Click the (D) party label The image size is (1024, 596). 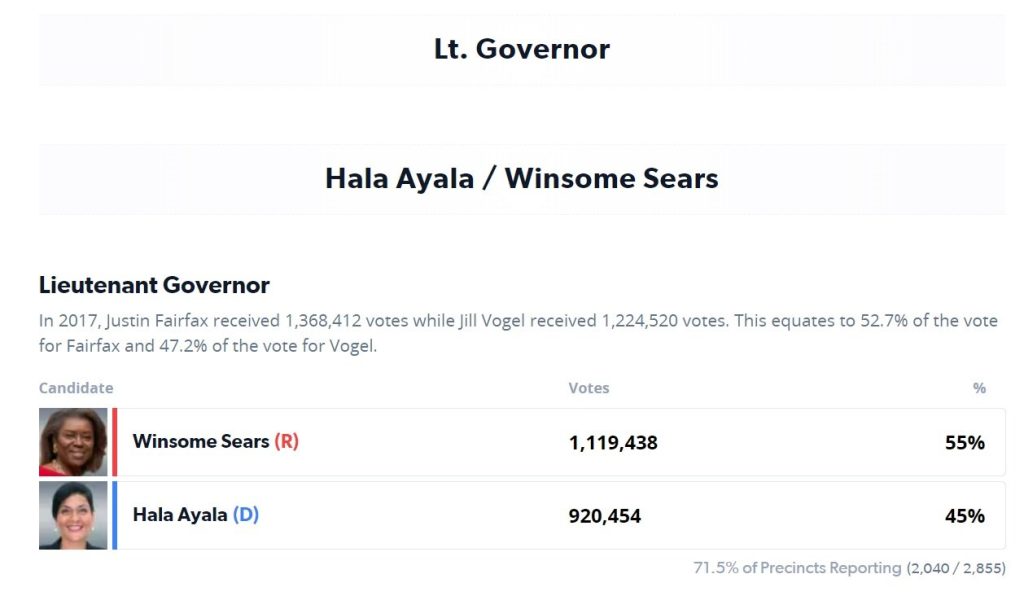click(246, 516)
